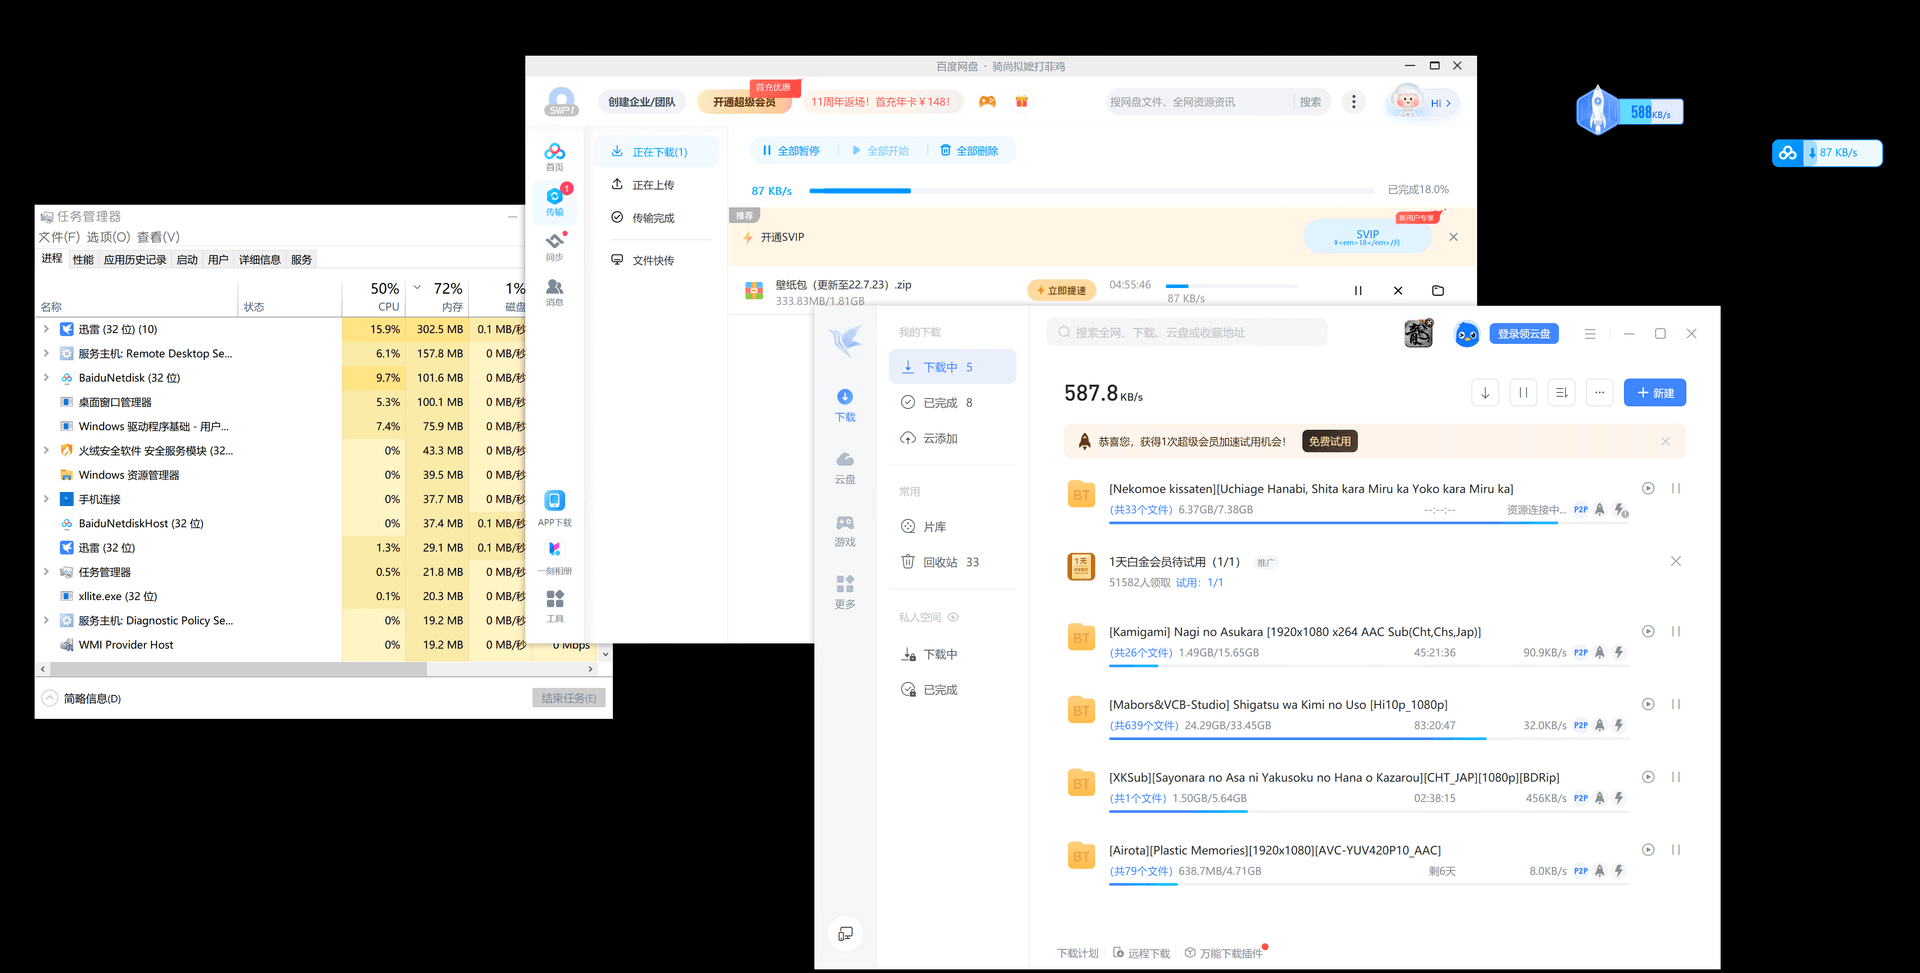Screen dimensions: 1920x973
Task: Click the lightning boost icon for Plastic Memories
Action: pyautogui.click(x=1619, y=871)
